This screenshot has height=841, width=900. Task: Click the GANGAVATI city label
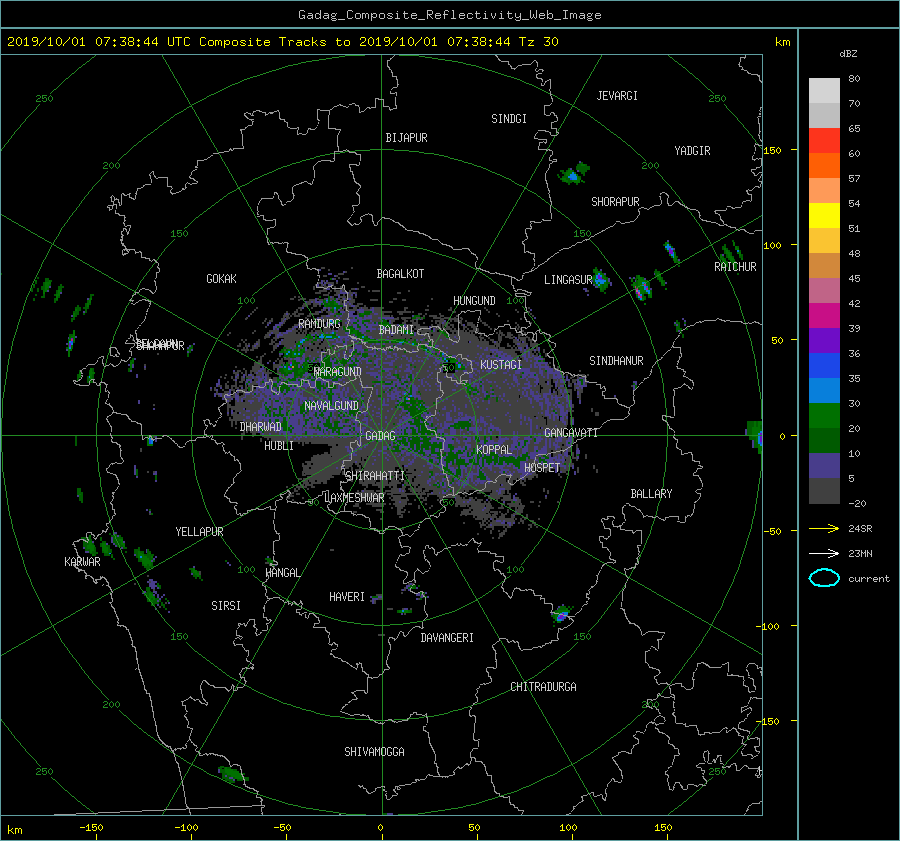click(571, 433)
